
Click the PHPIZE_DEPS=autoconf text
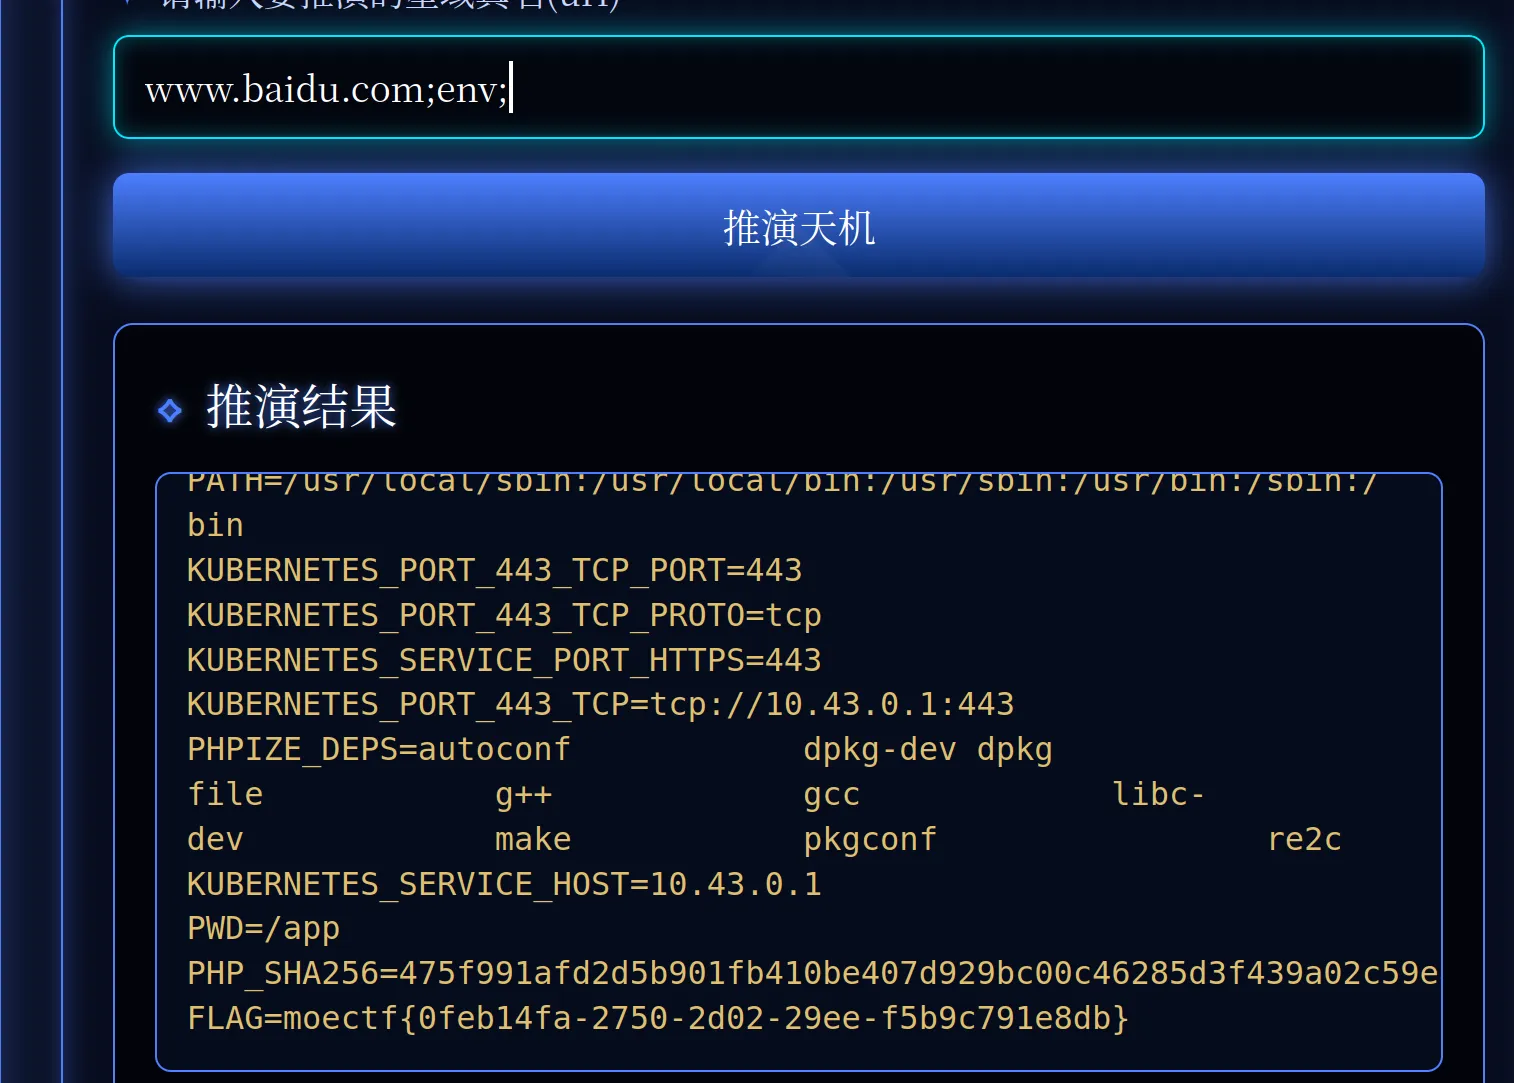click(x=378, y=749)
